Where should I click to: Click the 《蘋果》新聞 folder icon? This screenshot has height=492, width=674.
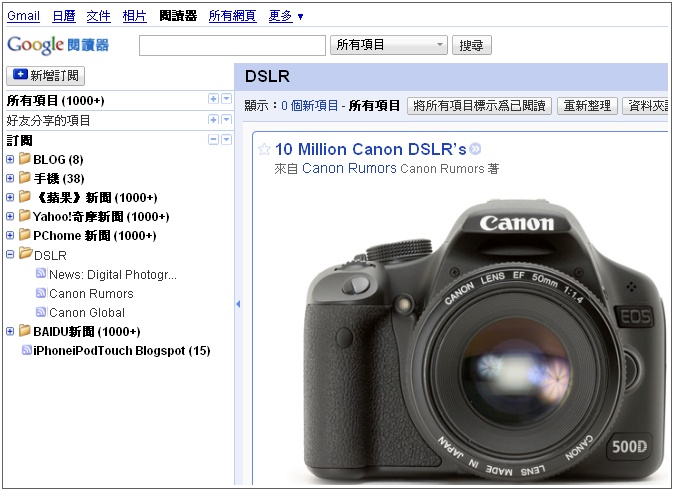pyautogui.click(x=25, y=197)
